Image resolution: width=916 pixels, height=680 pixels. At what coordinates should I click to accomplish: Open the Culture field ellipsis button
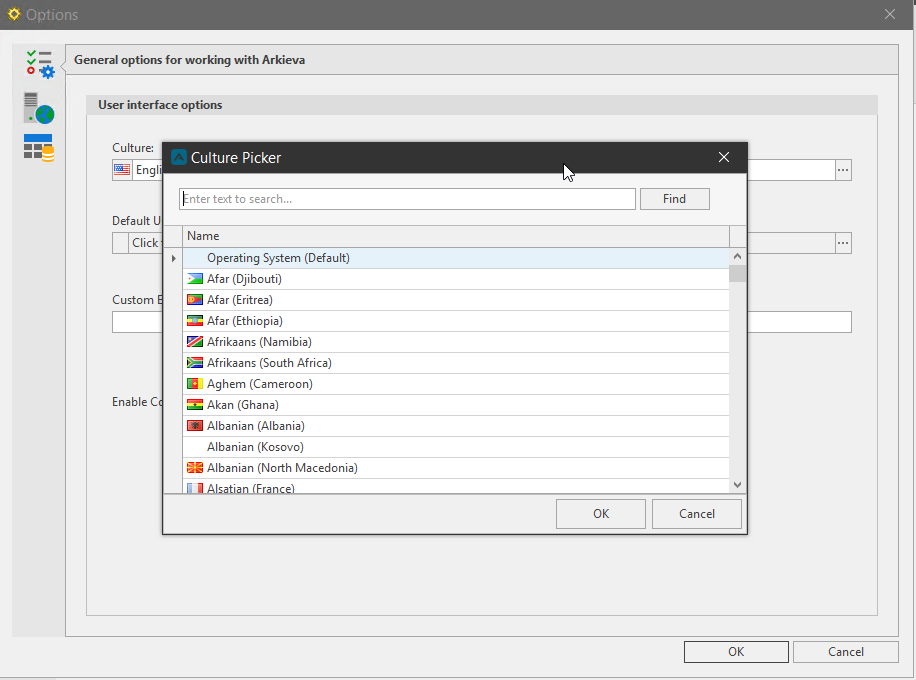pyautogui.click(x=843, y=170)
